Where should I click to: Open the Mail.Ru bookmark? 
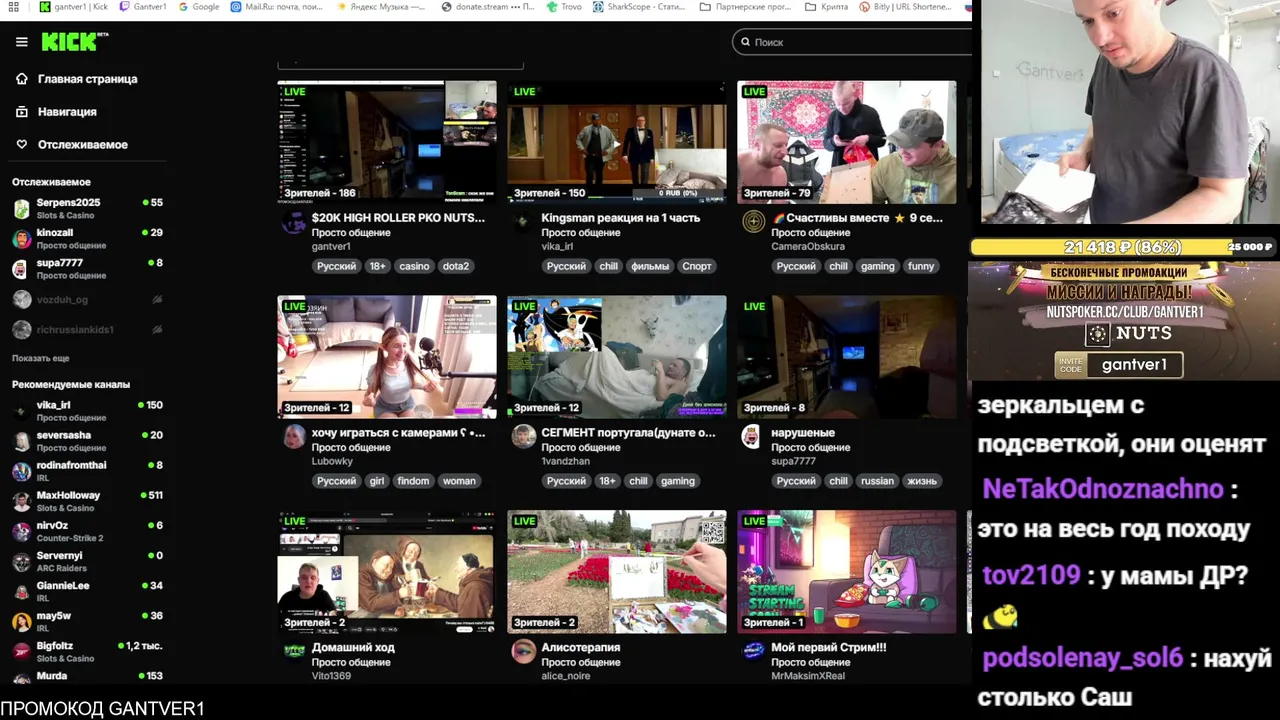277,7
